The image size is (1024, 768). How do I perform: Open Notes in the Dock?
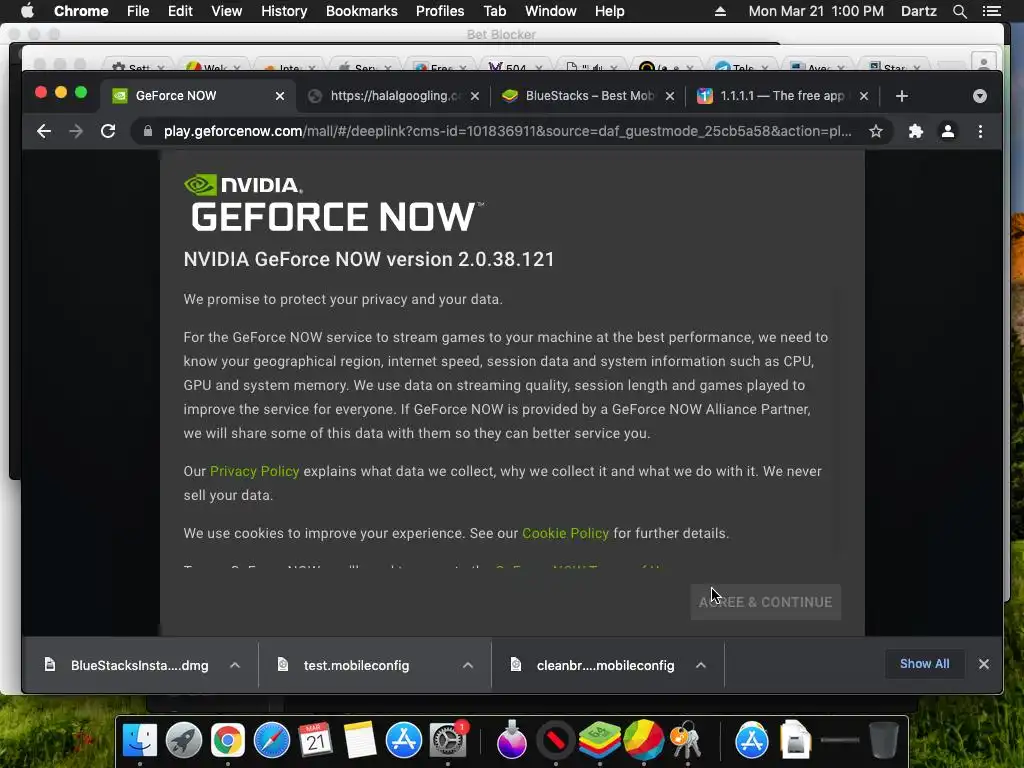[360, 741]
